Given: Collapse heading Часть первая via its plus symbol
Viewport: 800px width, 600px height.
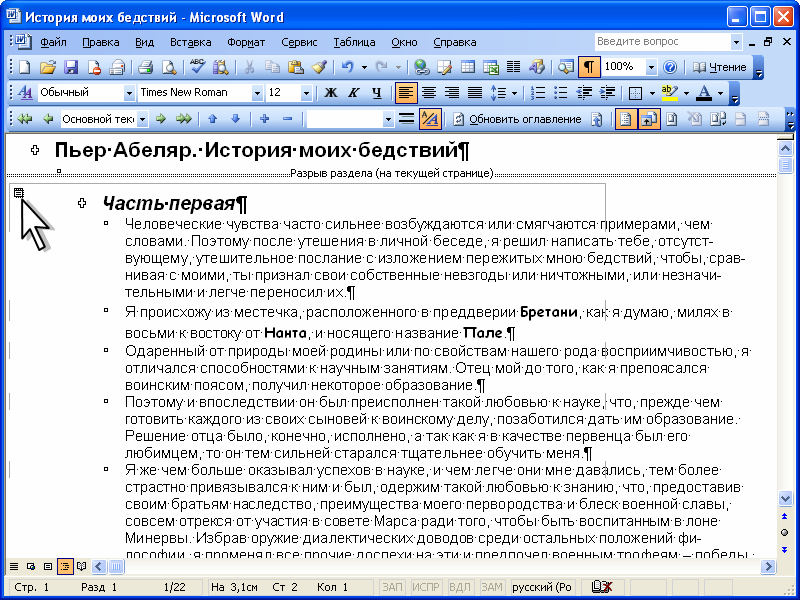Looking at the screenshot, I should pos(82,204).
